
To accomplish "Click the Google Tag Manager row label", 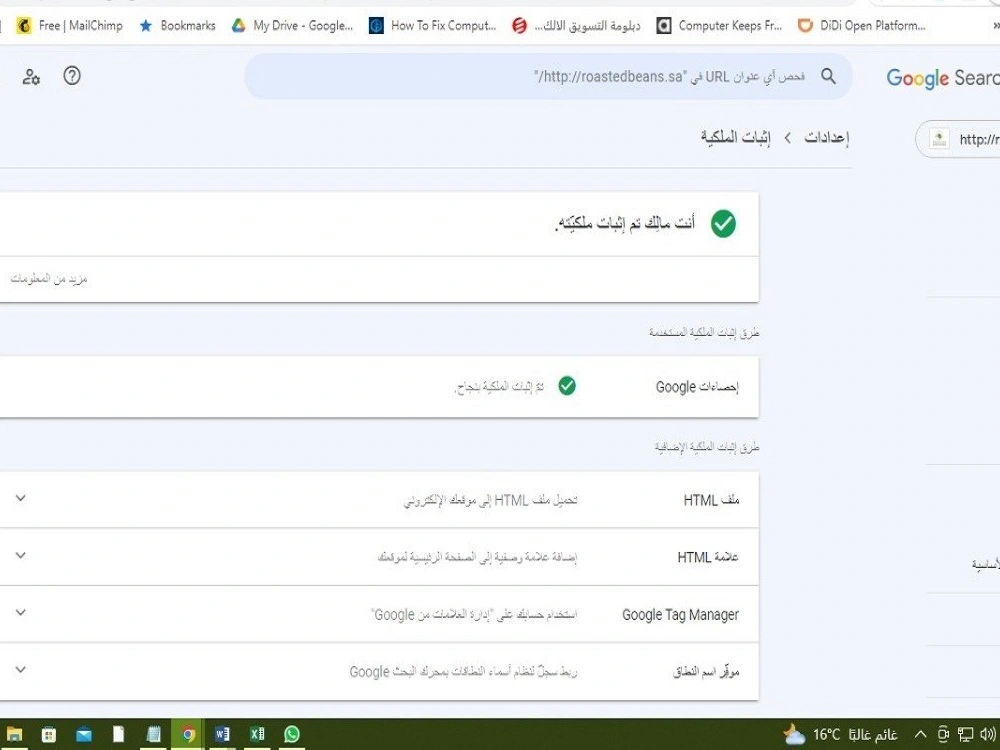I will 680,615.
